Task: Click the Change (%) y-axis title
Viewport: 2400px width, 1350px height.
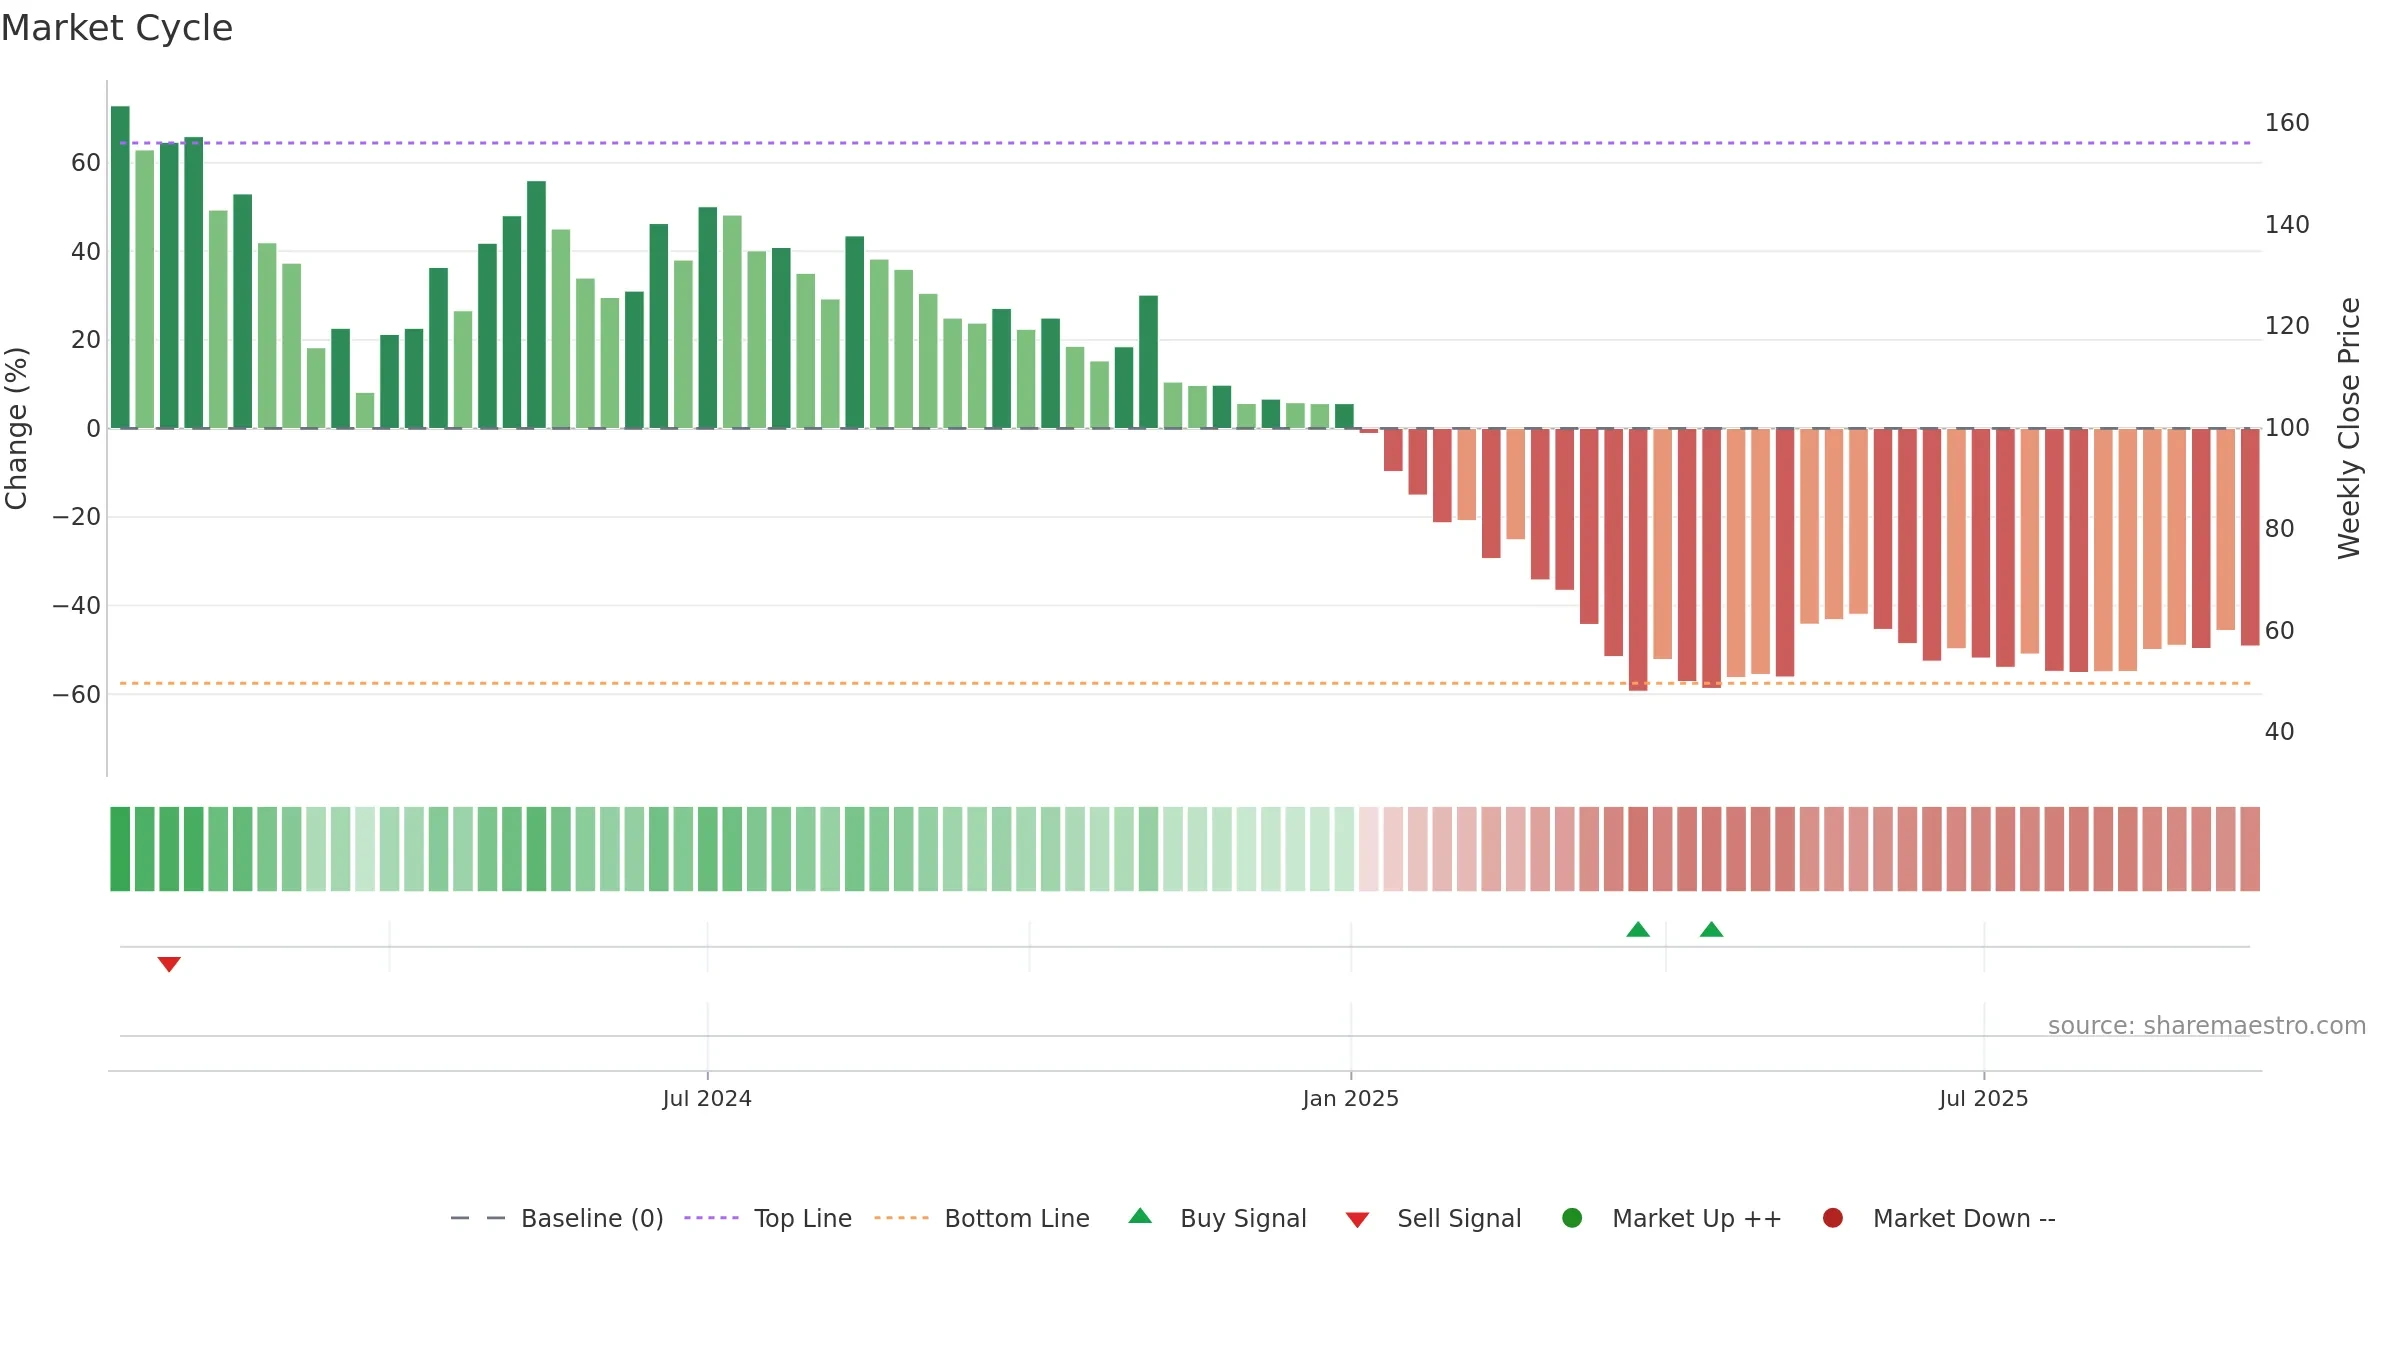Action: (16, 428)
